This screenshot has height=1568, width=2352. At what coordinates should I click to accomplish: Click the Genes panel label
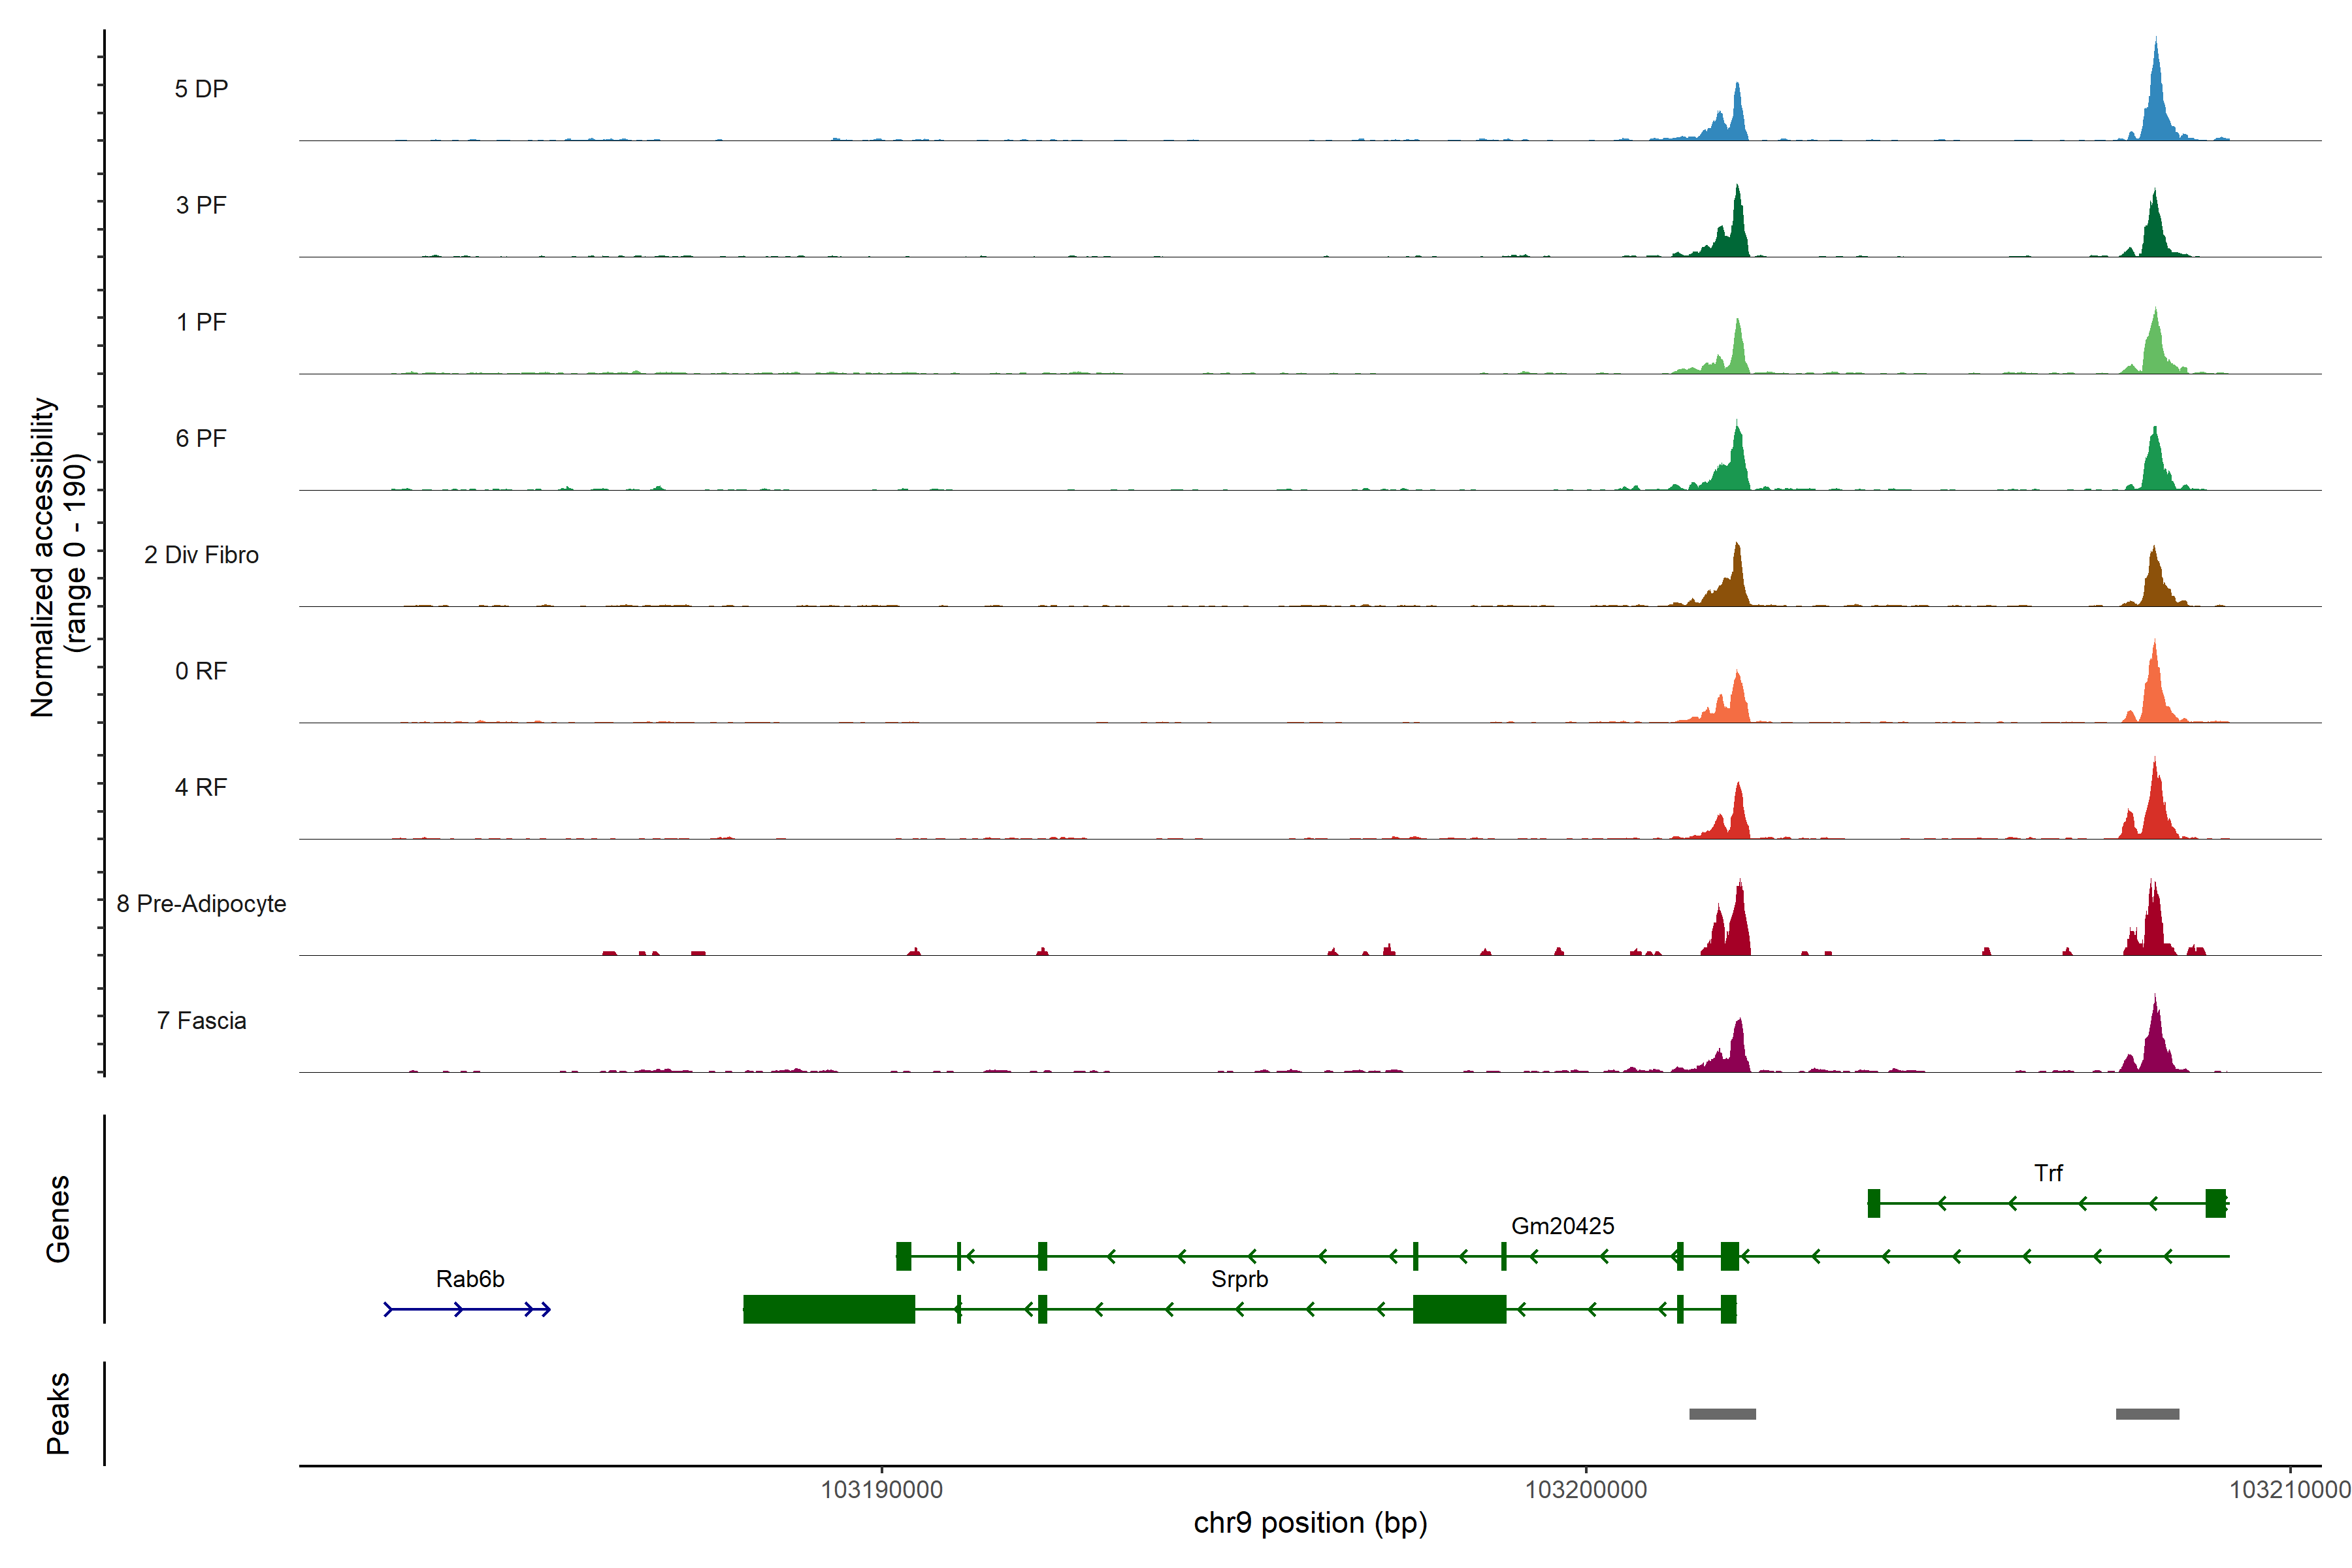point(58,1219)
